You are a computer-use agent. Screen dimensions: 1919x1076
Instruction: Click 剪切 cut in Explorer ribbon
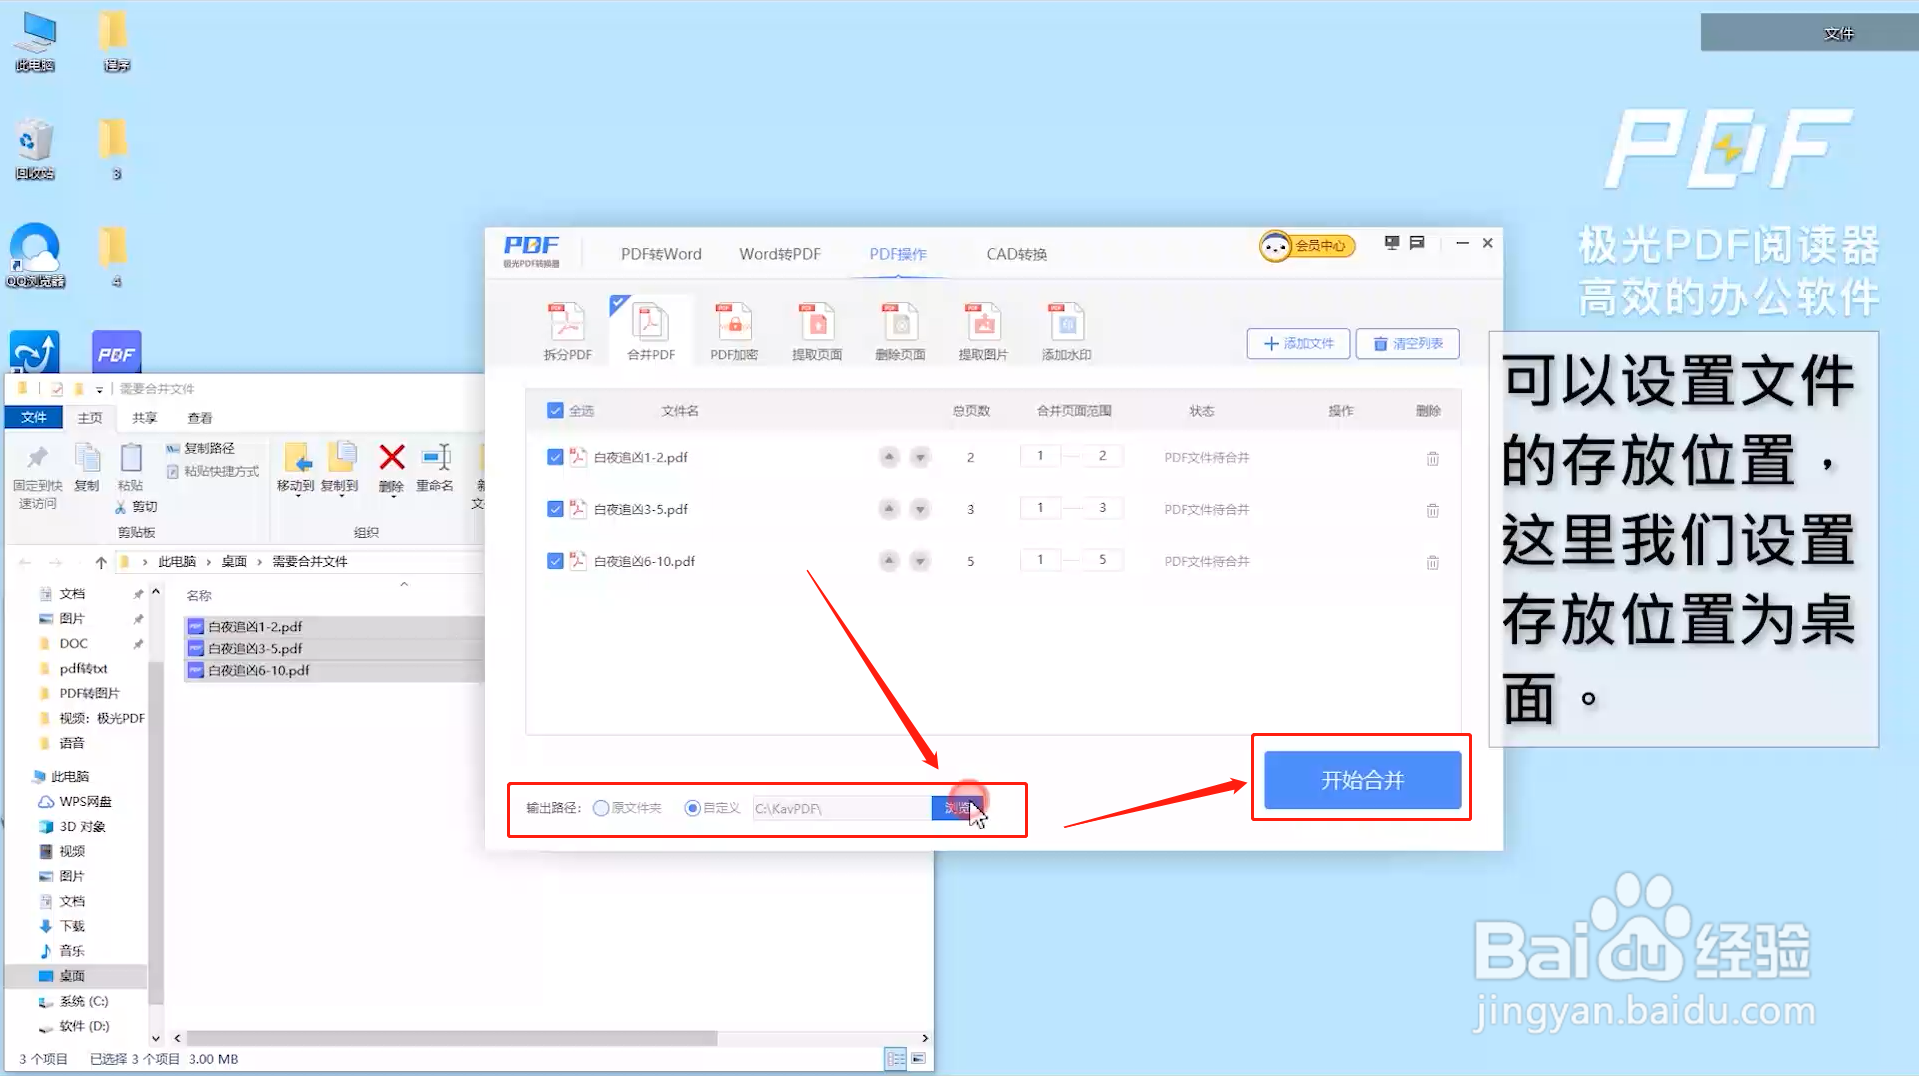pos(136,507)
